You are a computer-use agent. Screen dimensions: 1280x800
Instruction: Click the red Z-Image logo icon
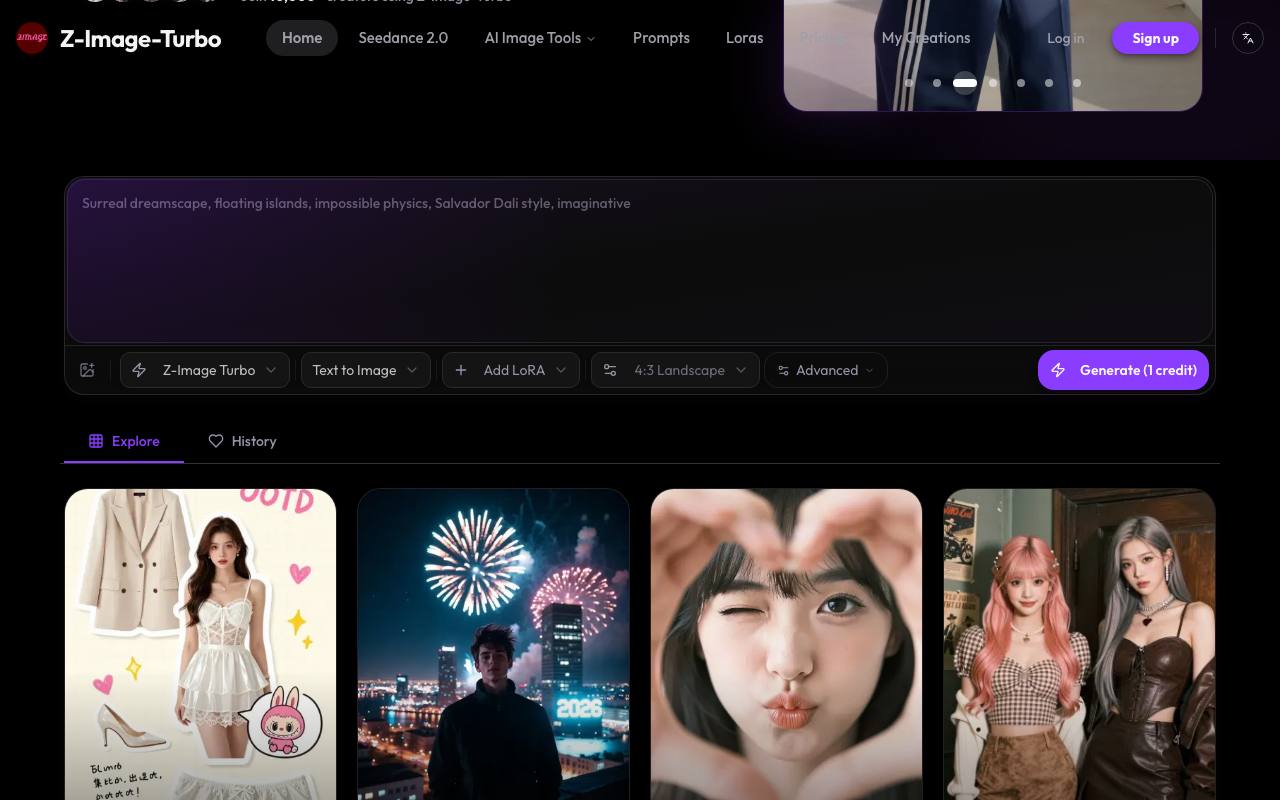coord(32,38)
